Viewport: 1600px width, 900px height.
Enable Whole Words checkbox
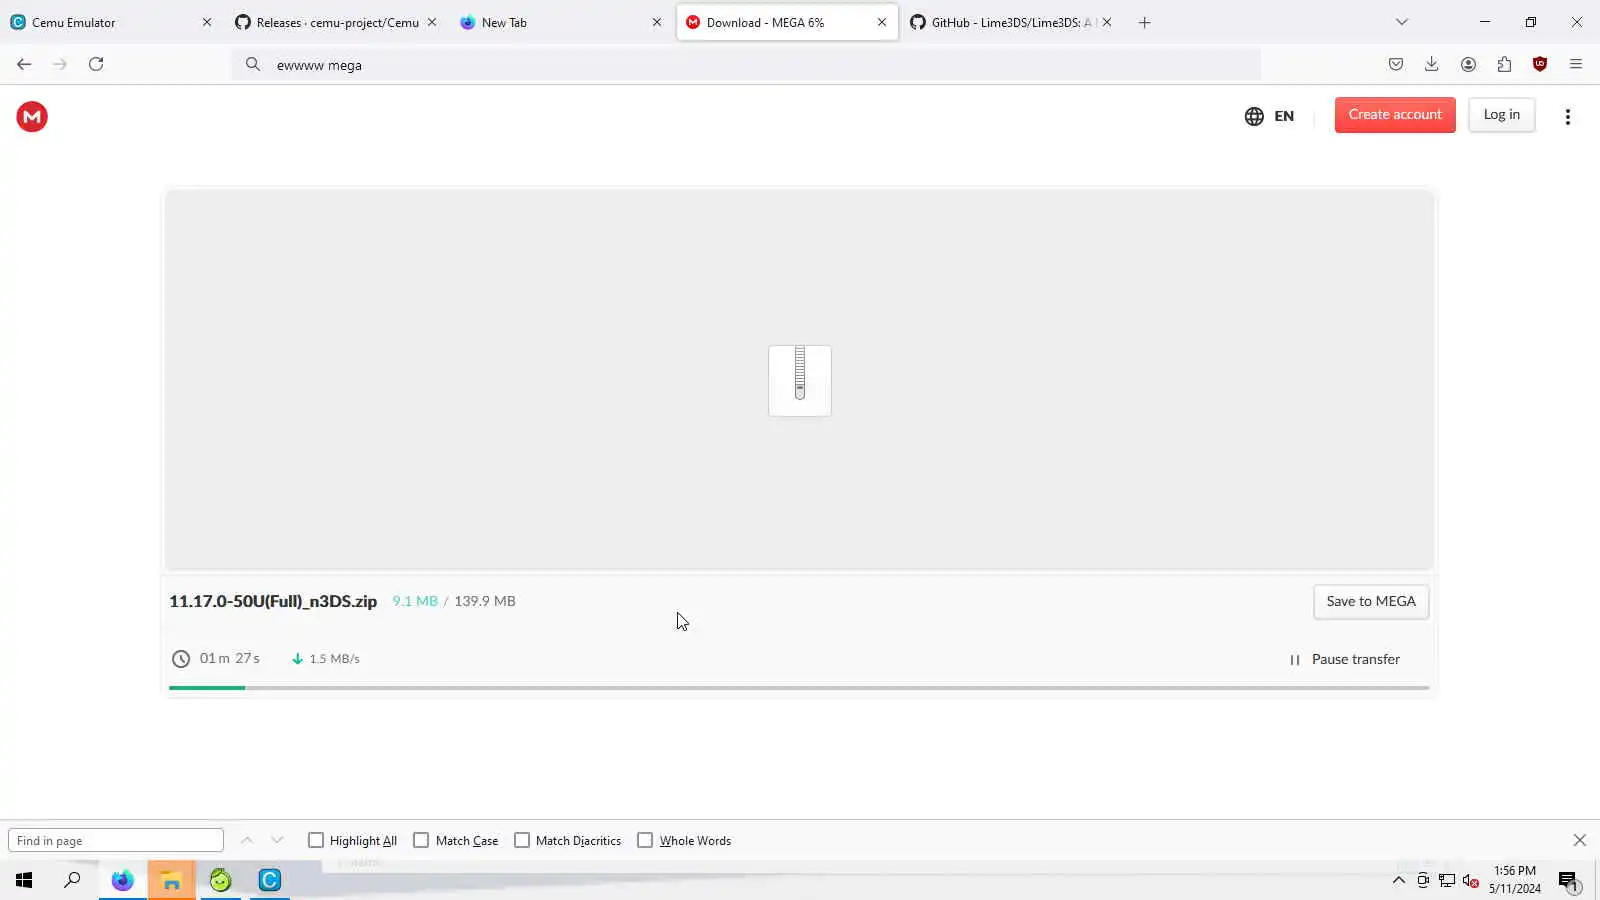[645, 840]
